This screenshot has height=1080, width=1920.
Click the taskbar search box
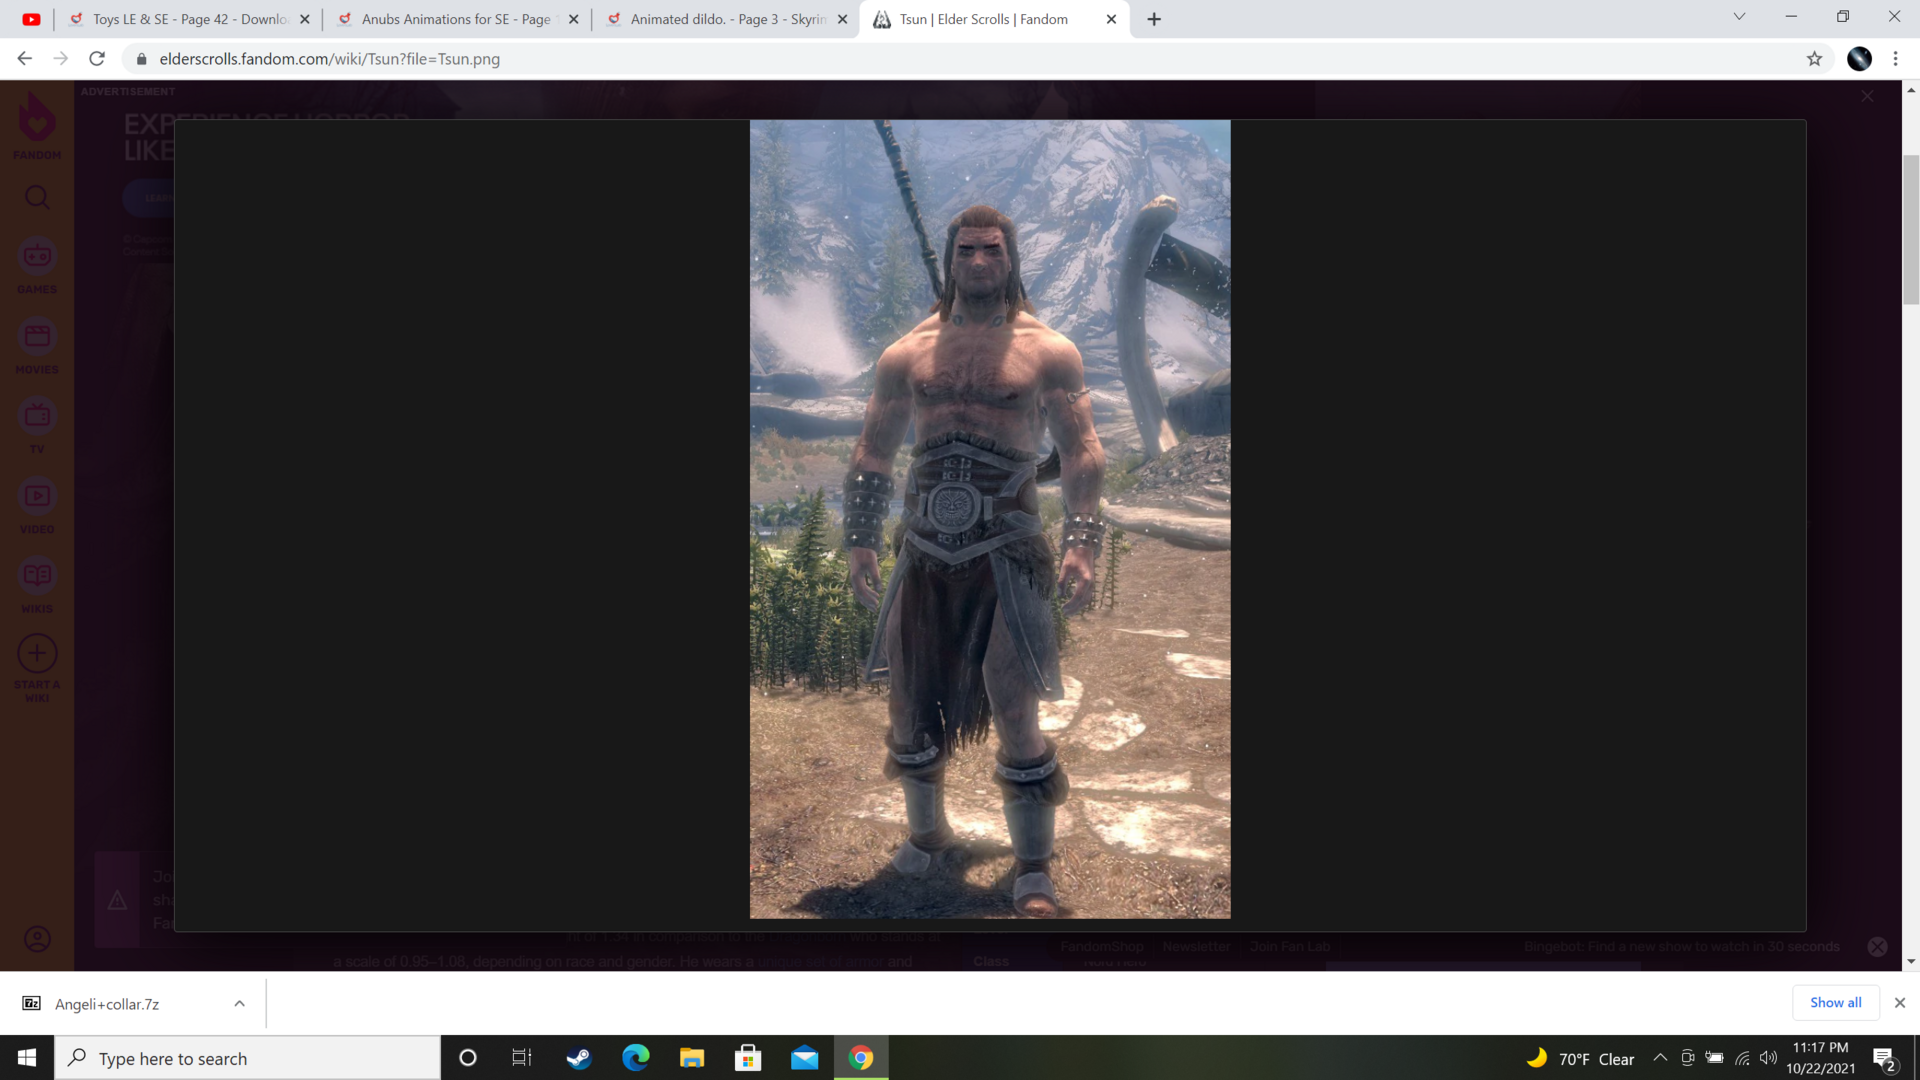pyautogui.click(x=247, y=1058)
